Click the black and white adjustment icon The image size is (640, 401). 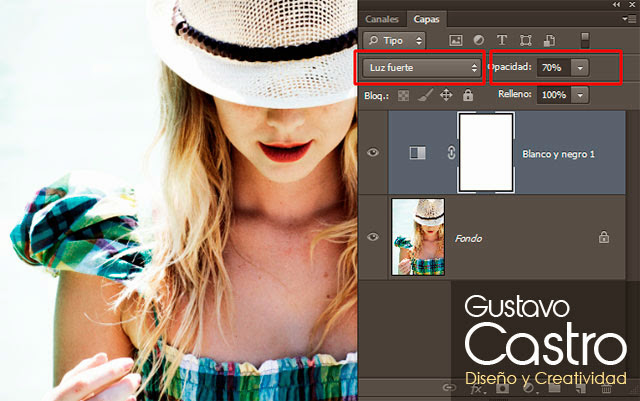[x=418, y=153]
